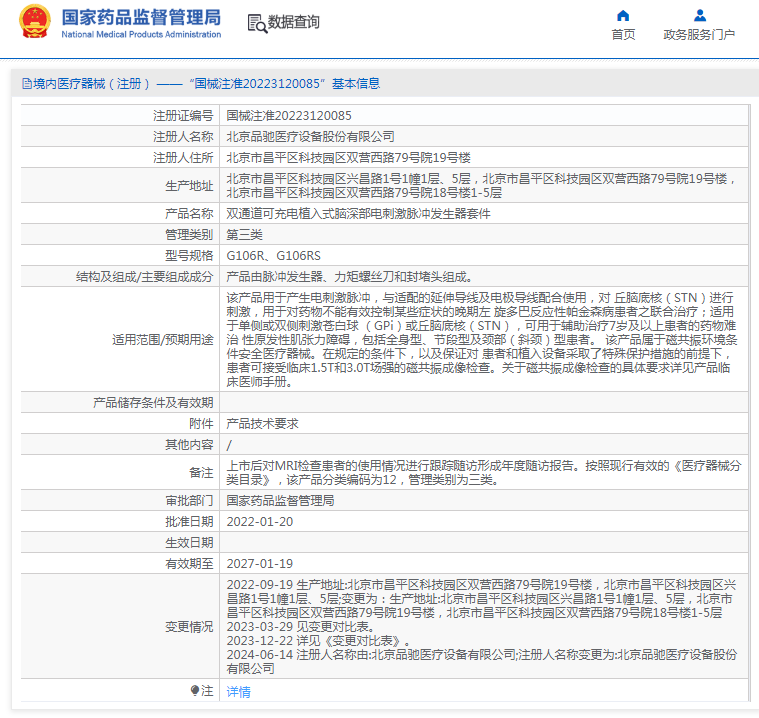Open the 详情 link
The height and width of the screenshot is (718, 759).
[x=239, y=691]
